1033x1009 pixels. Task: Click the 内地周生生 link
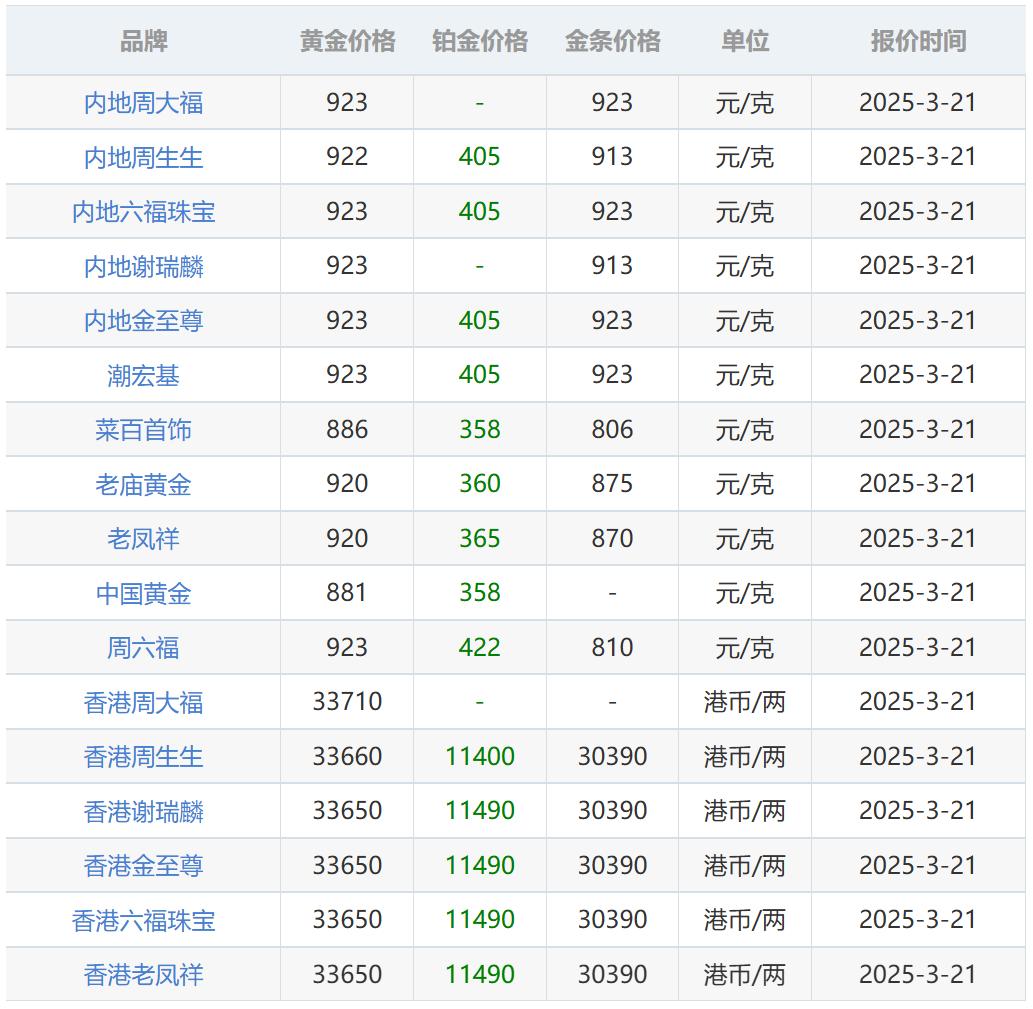143,157
